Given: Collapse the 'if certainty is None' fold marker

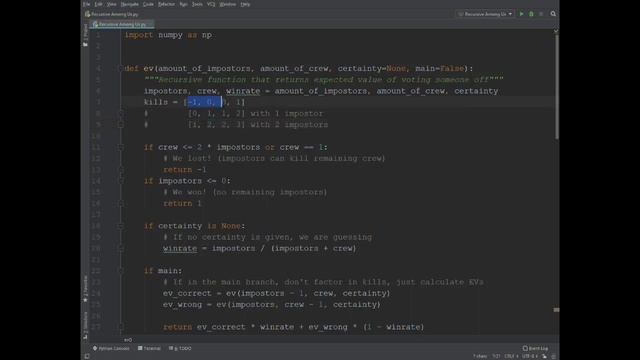Looking at the screenshot, I should (121, 226).
